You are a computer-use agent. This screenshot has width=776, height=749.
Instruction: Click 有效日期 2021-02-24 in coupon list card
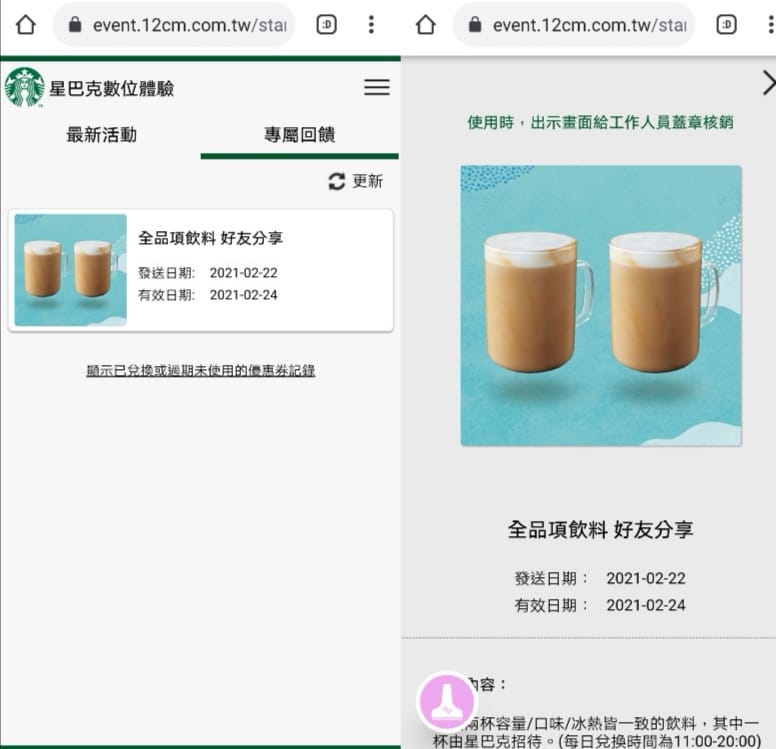[x=208, y=295]
